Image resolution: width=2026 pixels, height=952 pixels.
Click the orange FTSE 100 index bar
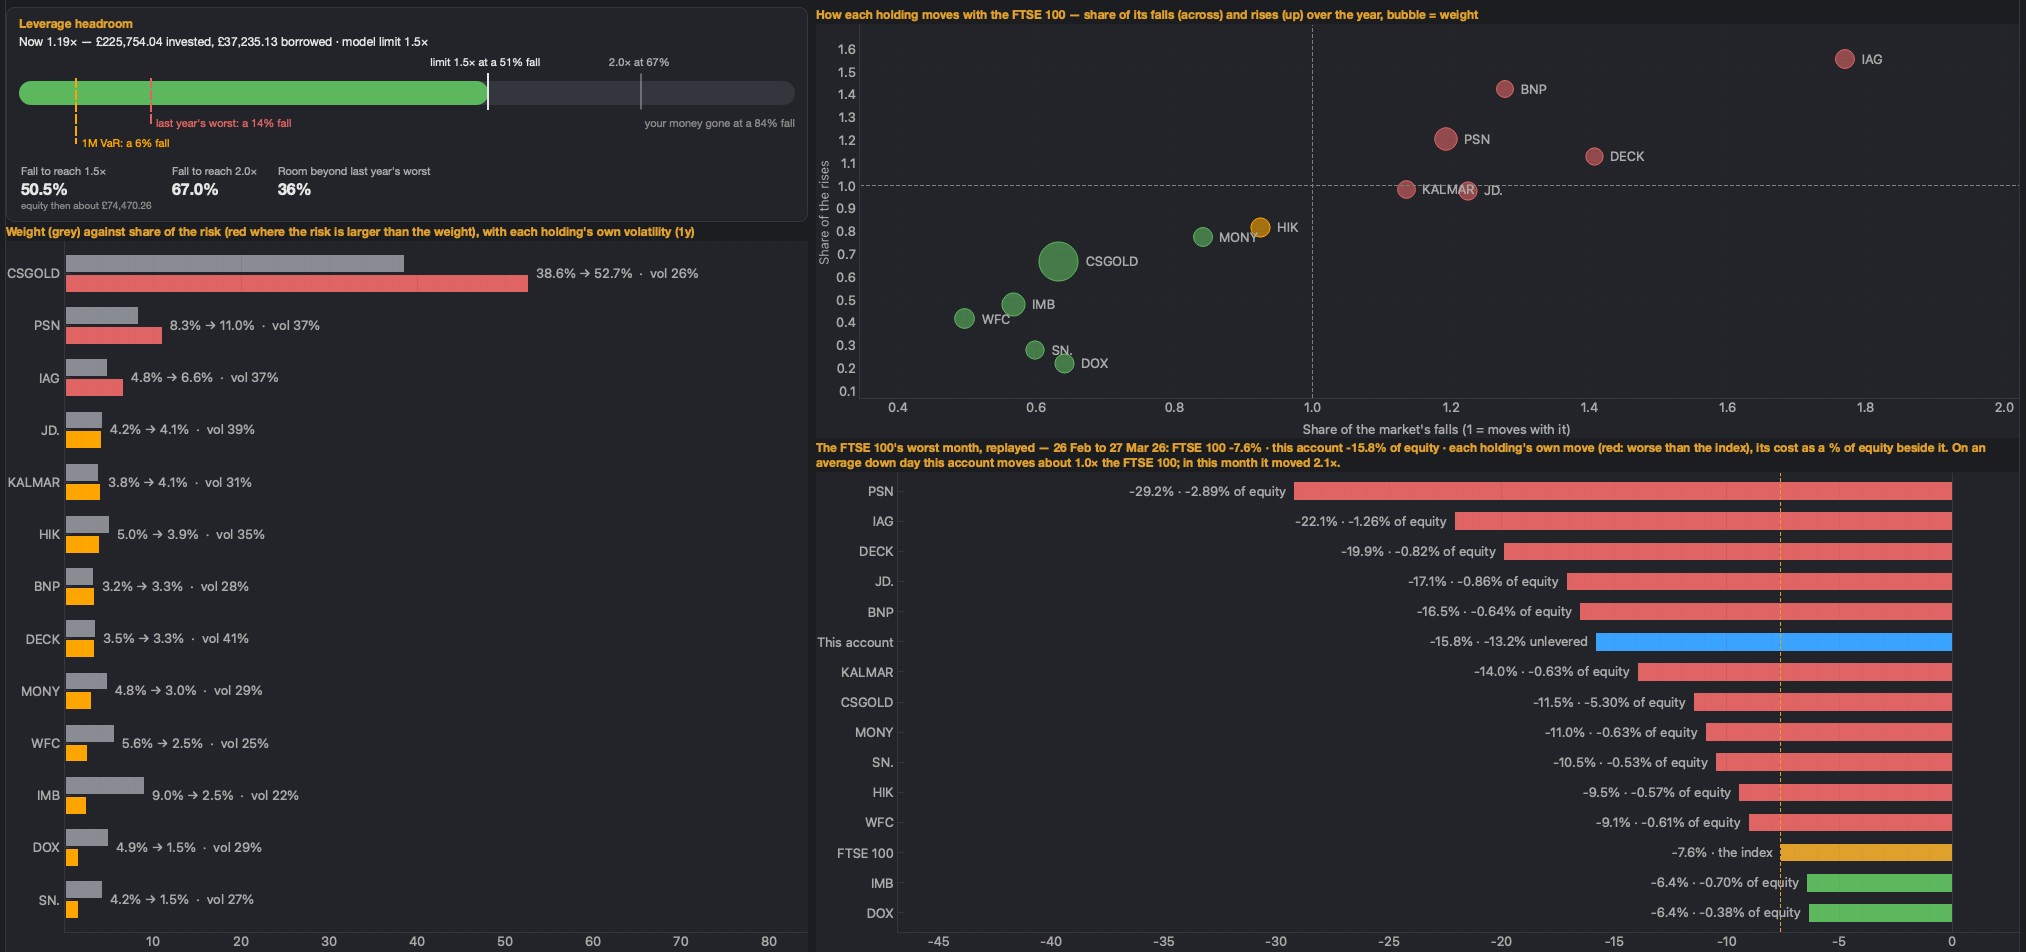click(1866, 853)
